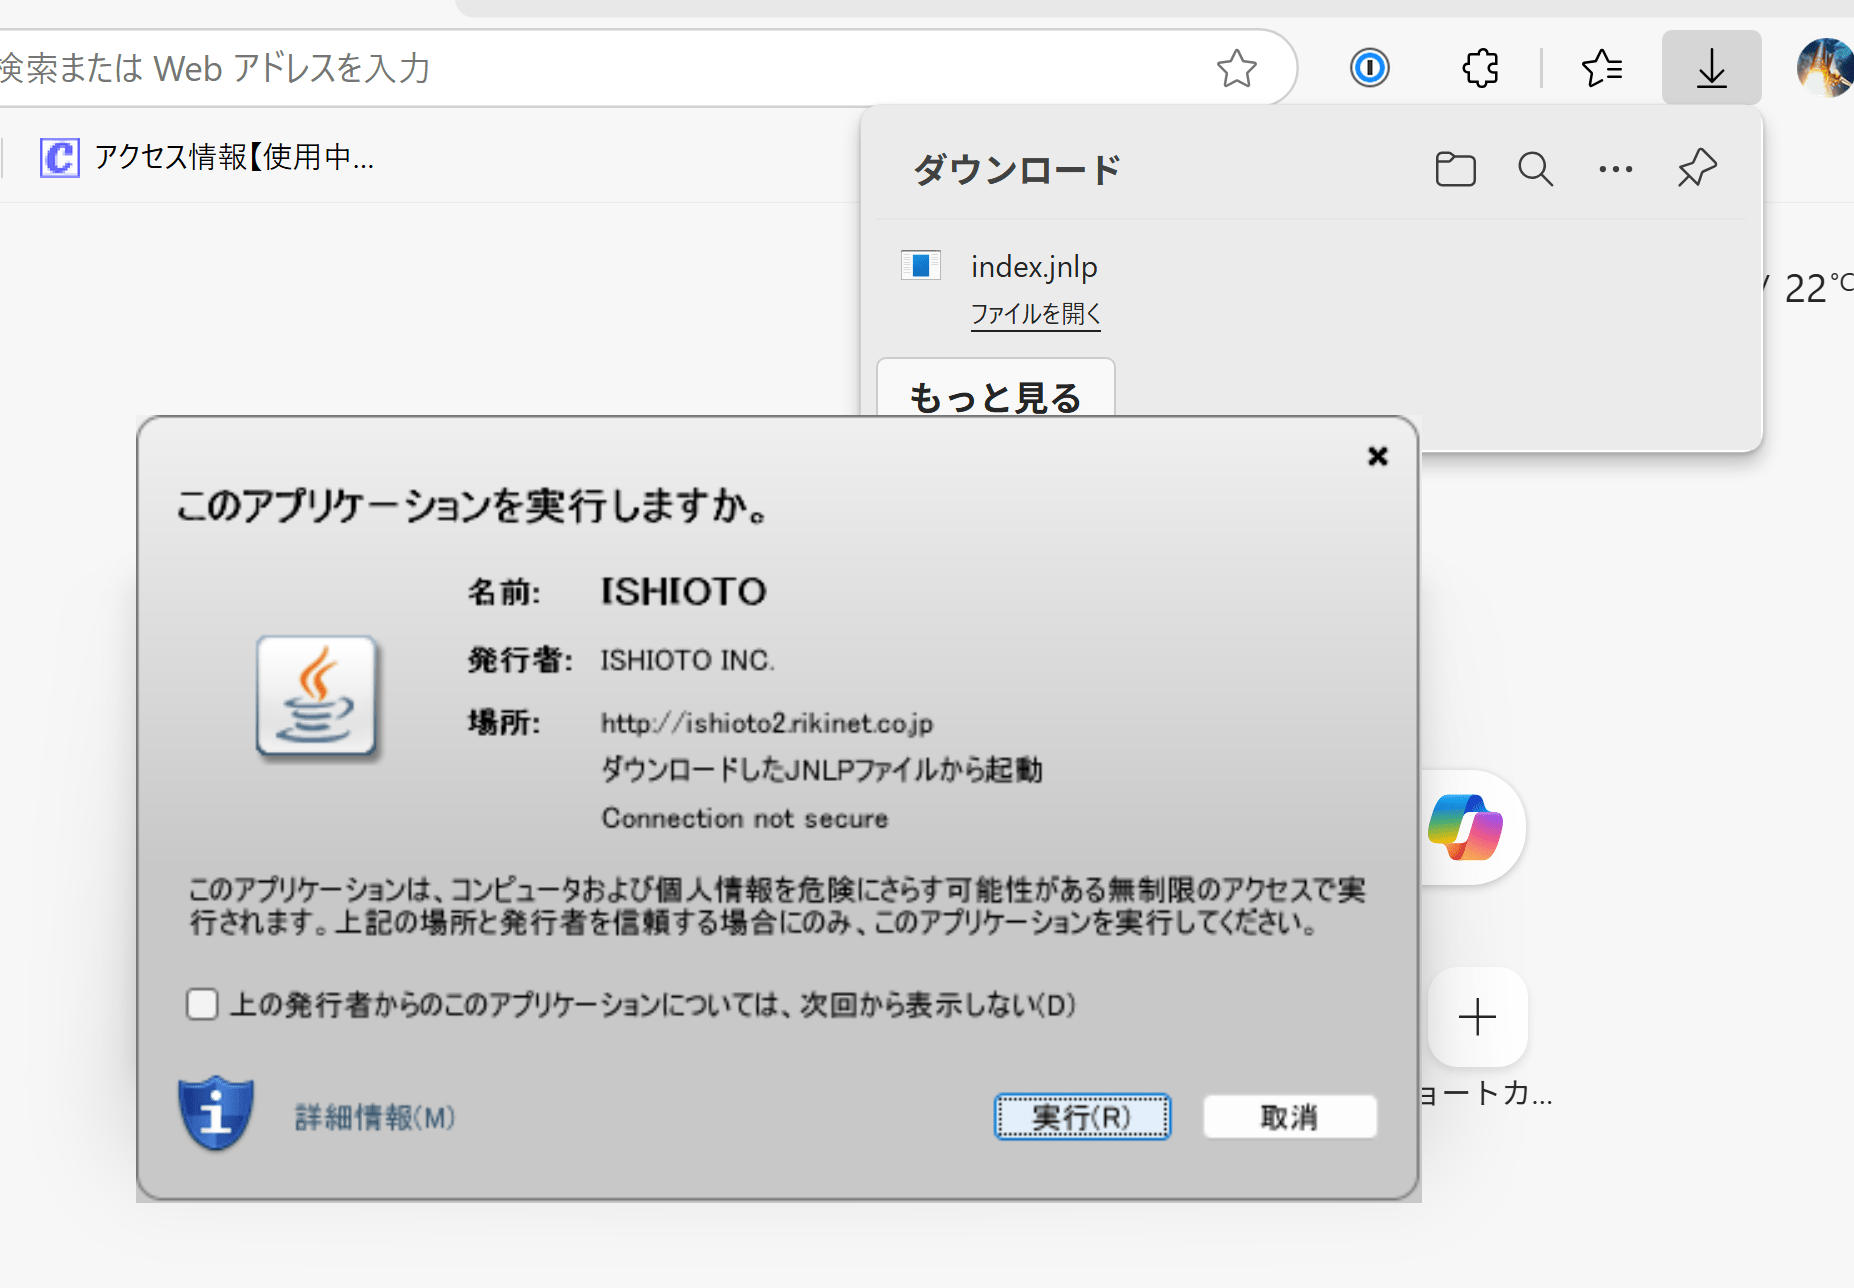Viewport: 1854px width, 1288px height.
Task: Open the downloads list from the toolbar arrow icon
Action: (1711, 68)
